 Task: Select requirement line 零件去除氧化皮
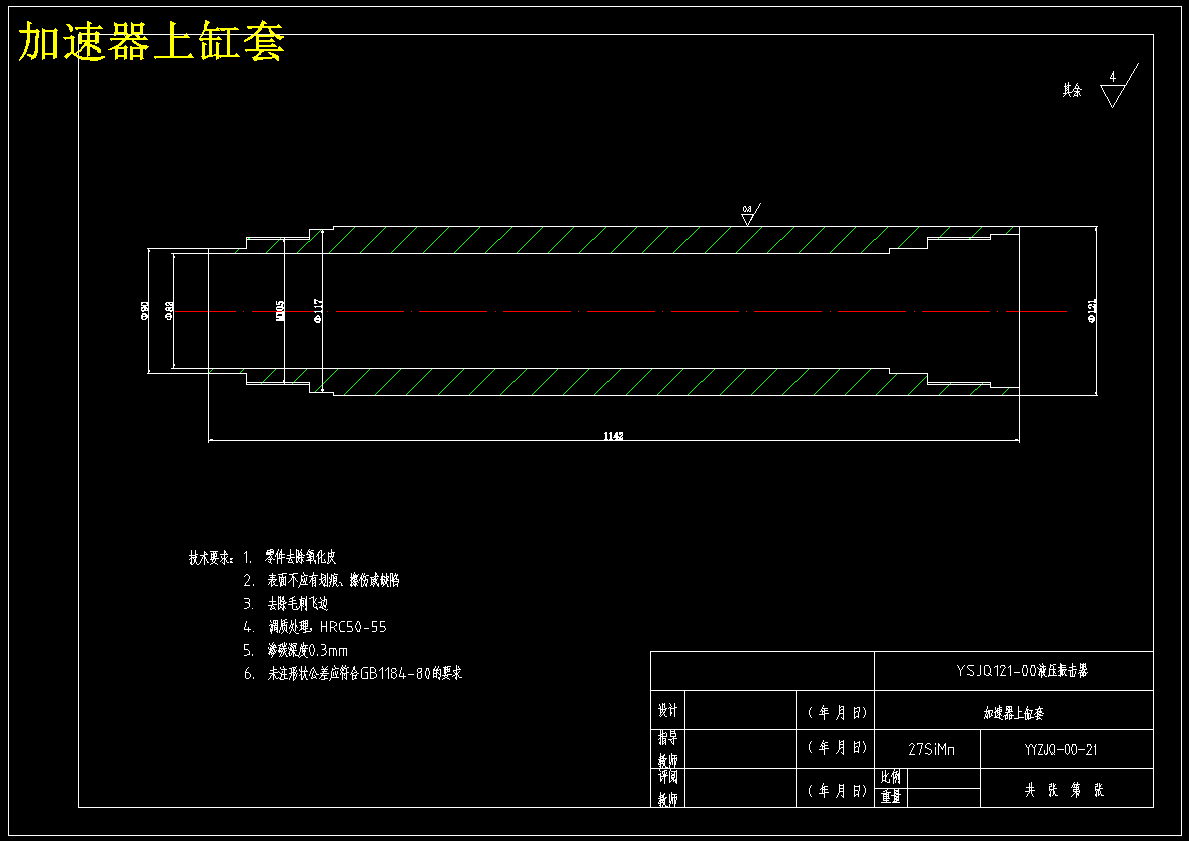pyautogui.click(x=300, y=557)
